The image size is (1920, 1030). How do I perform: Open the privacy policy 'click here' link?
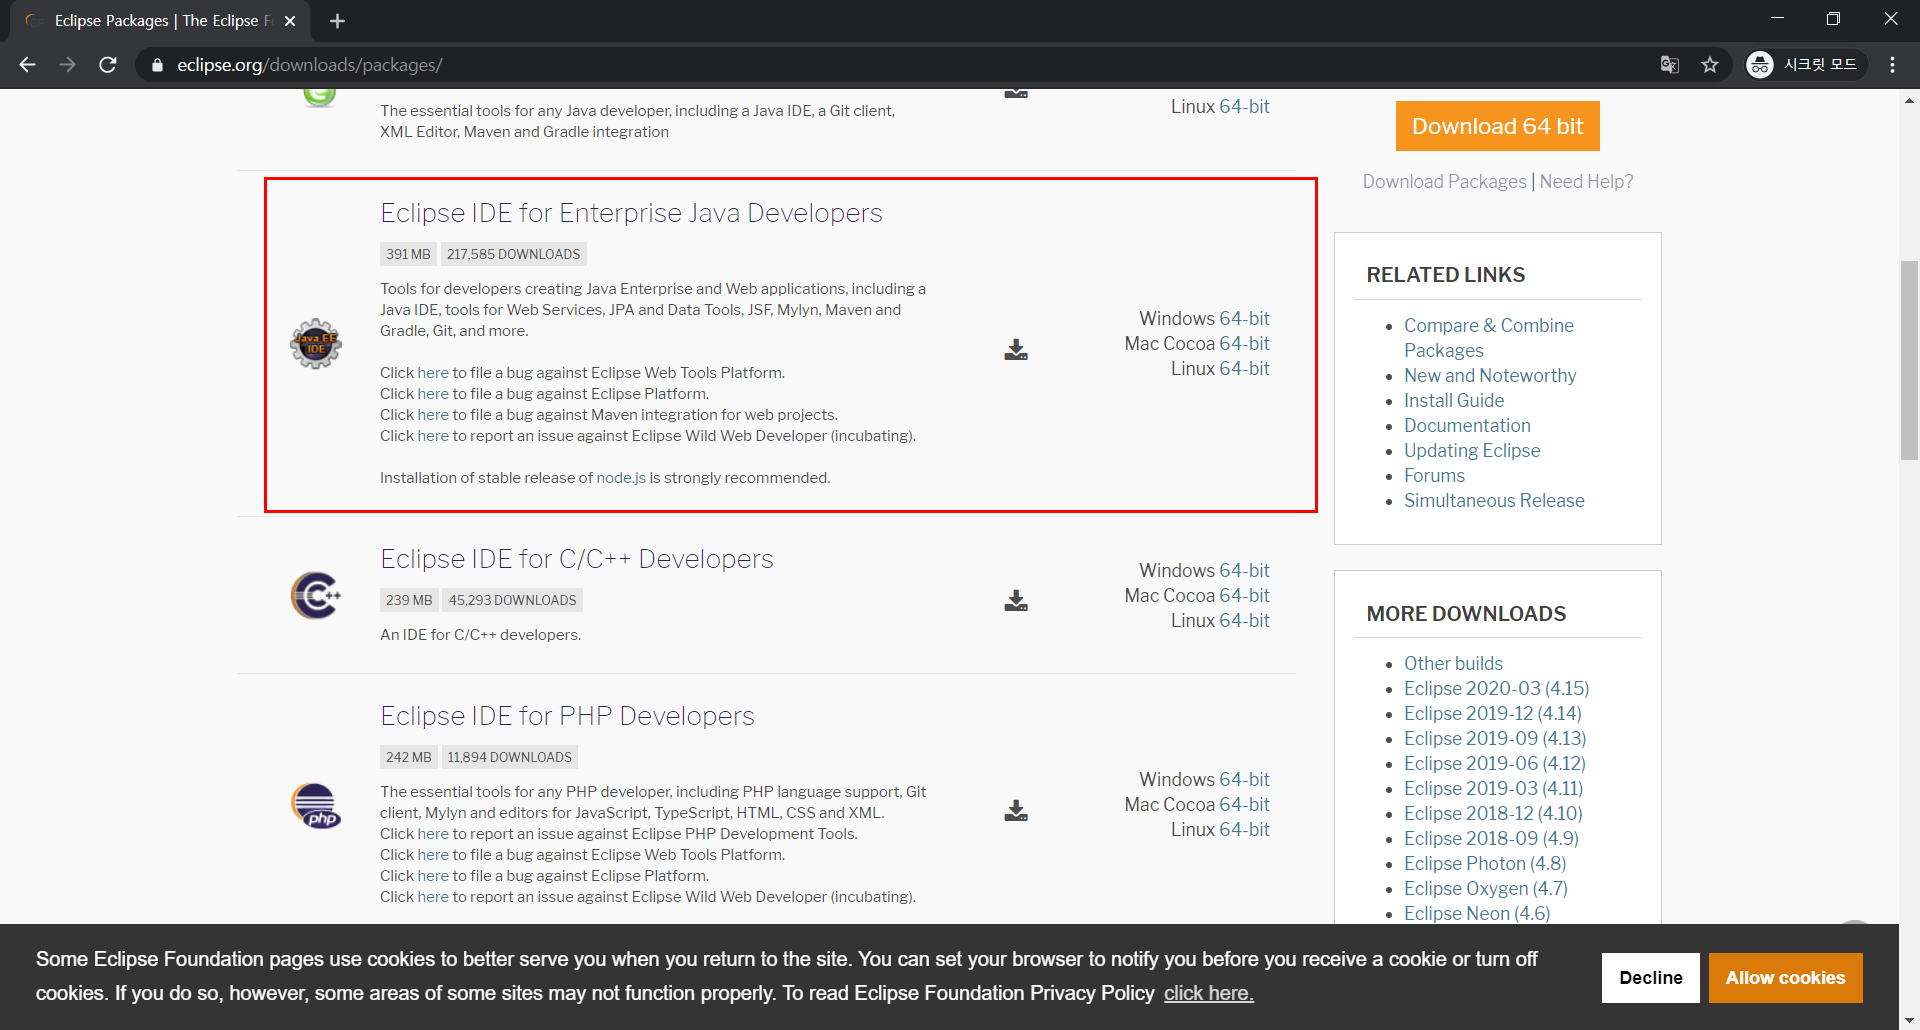pos(1208,993)
